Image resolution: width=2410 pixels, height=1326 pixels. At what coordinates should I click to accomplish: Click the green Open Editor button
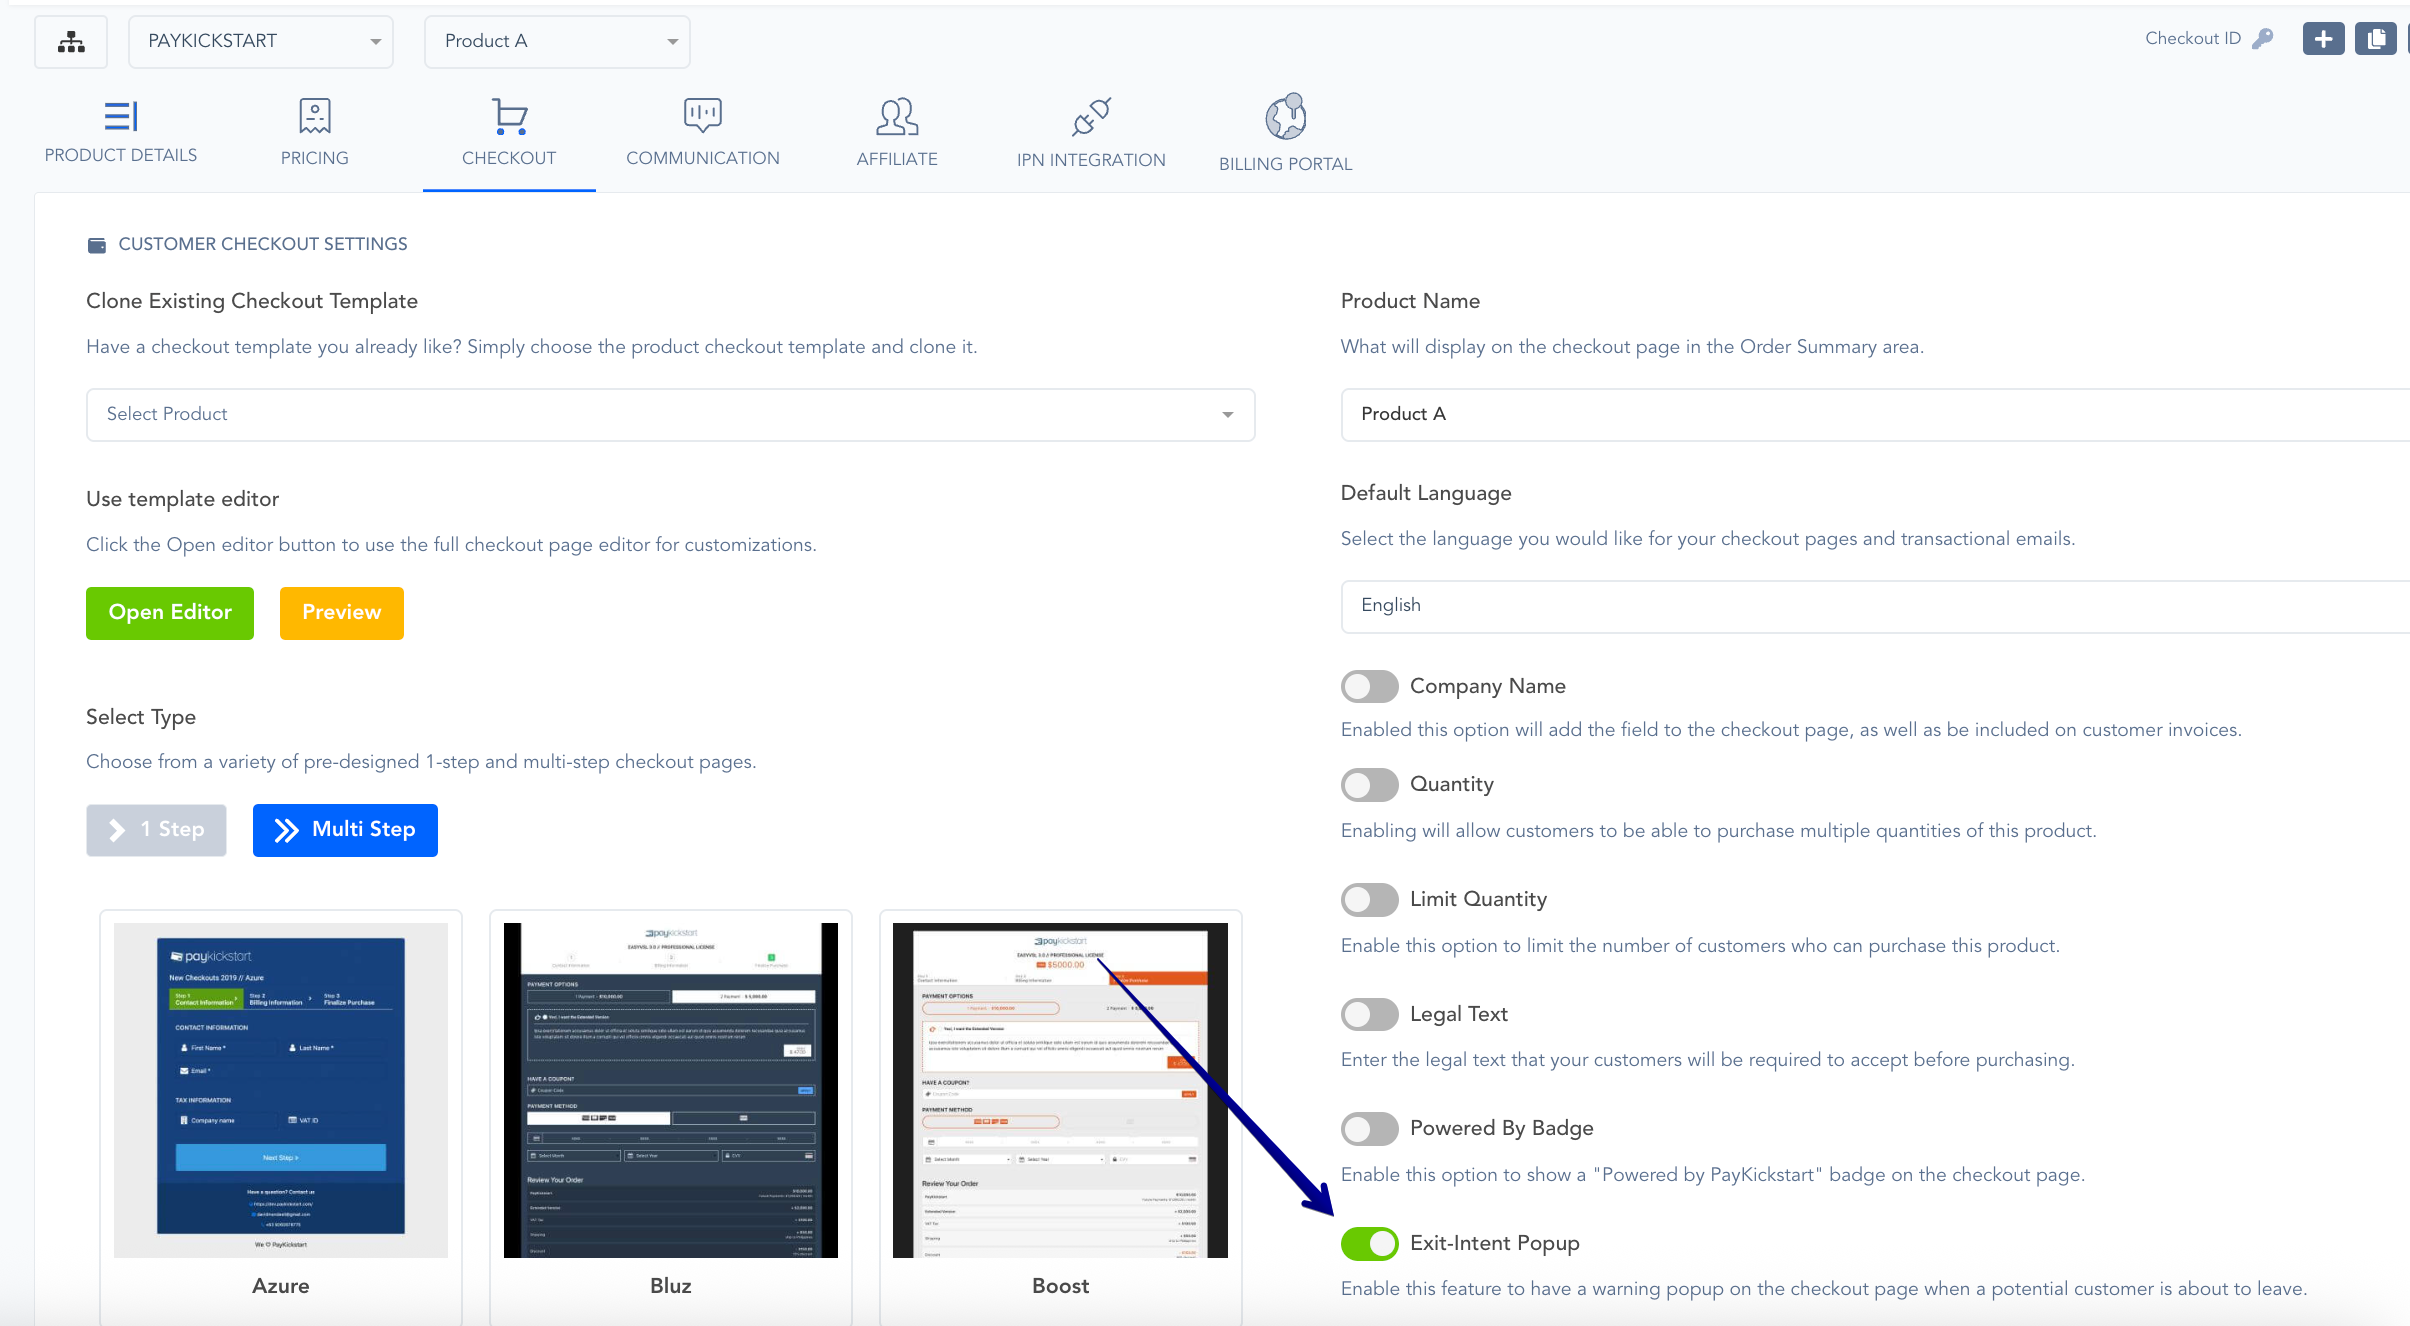(170, 613)
